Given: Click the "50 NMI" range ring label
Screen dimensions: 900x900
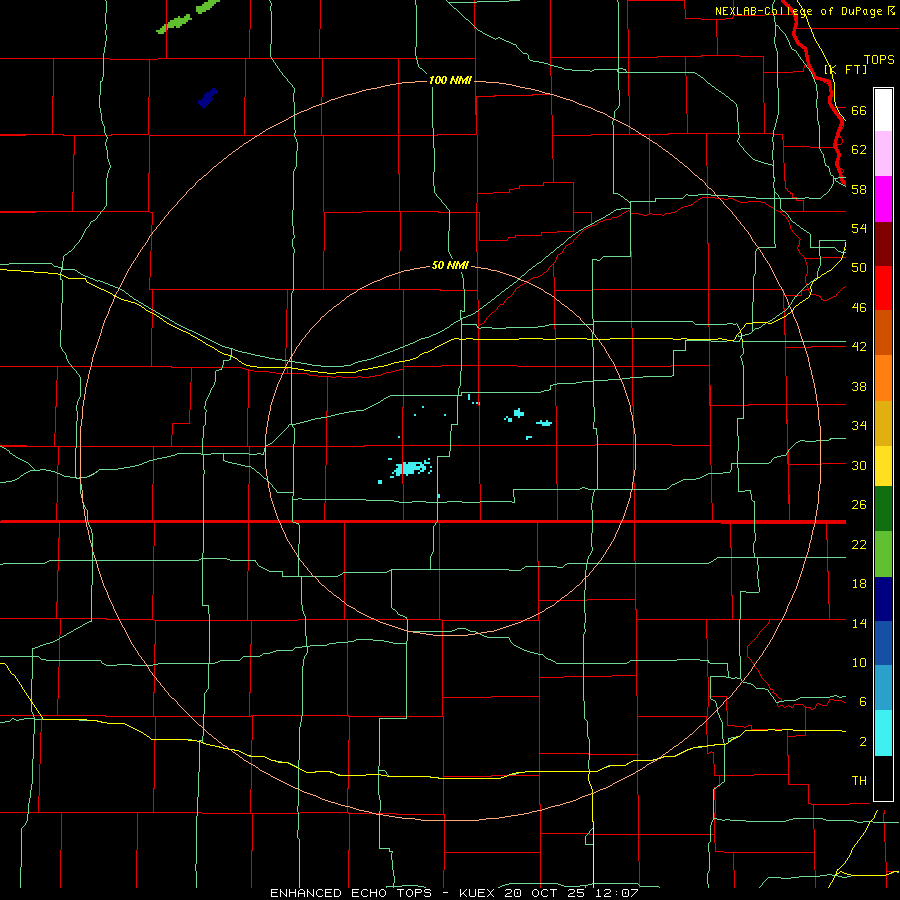Looking at the screenshot, I should [x=450, y=265].
